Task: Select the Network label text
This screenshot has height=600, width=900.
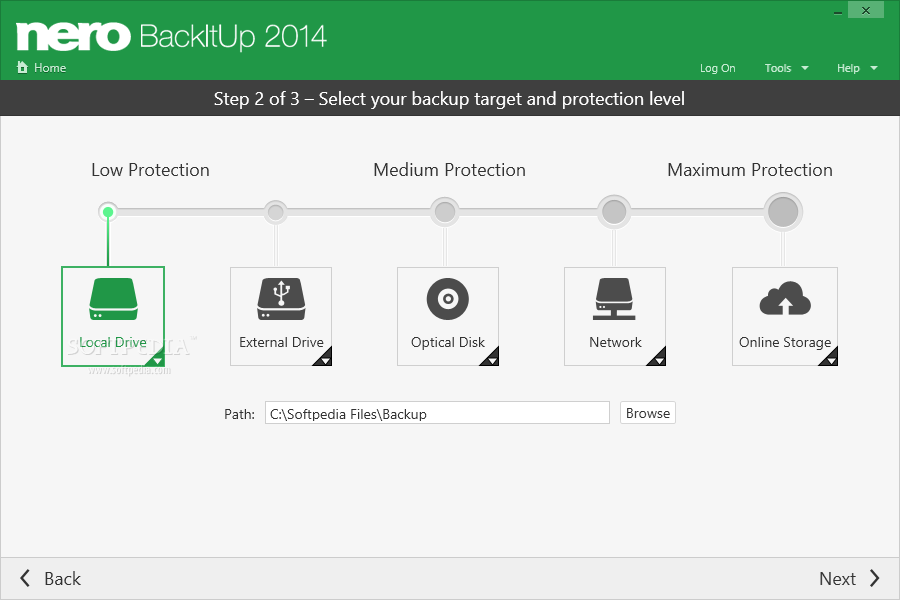Action: pyautogui.click(x=615, y=342)
